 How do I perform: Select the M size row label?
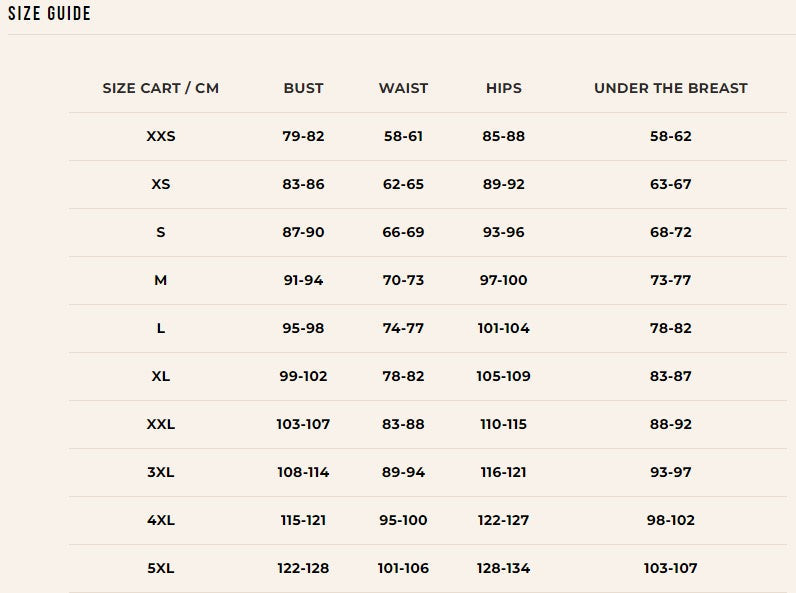160,280
